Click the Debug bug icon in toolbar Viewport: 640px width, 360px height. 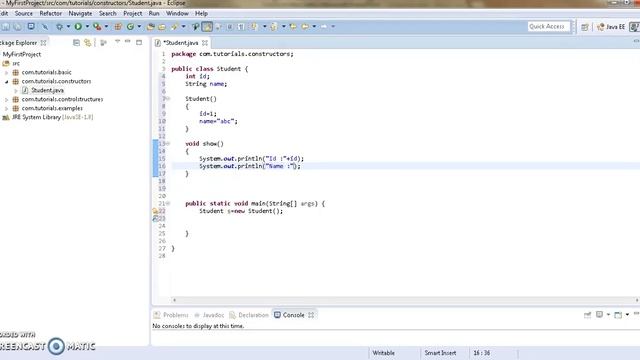[x=60, y=27]
